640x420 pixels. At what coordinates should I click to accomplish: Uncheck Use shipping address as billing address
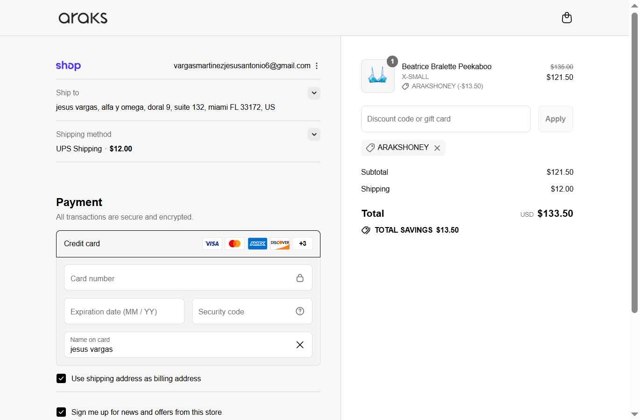click(x=61, y=378)
